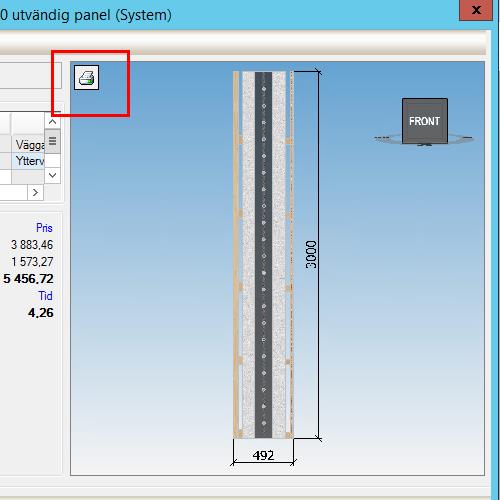Click the Vägga column cell
This screenshot has height=500, width=500.
28,144
